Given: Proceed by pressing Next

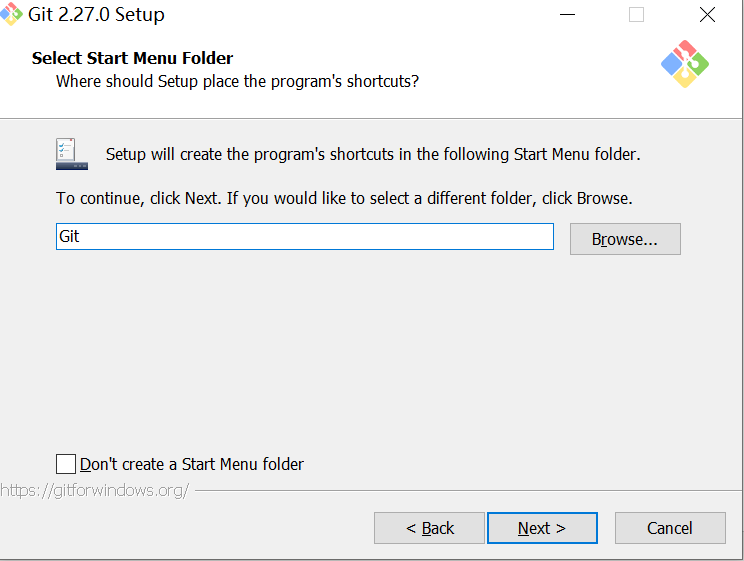Looking at the screenshot, I should (542, 528).
